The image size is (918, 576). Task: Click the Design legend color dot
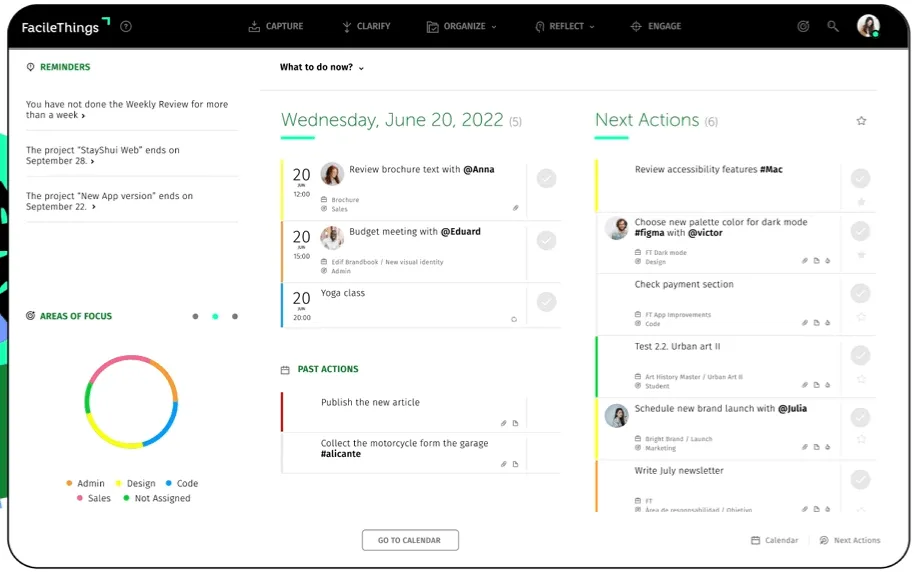[x=118, y=484]
